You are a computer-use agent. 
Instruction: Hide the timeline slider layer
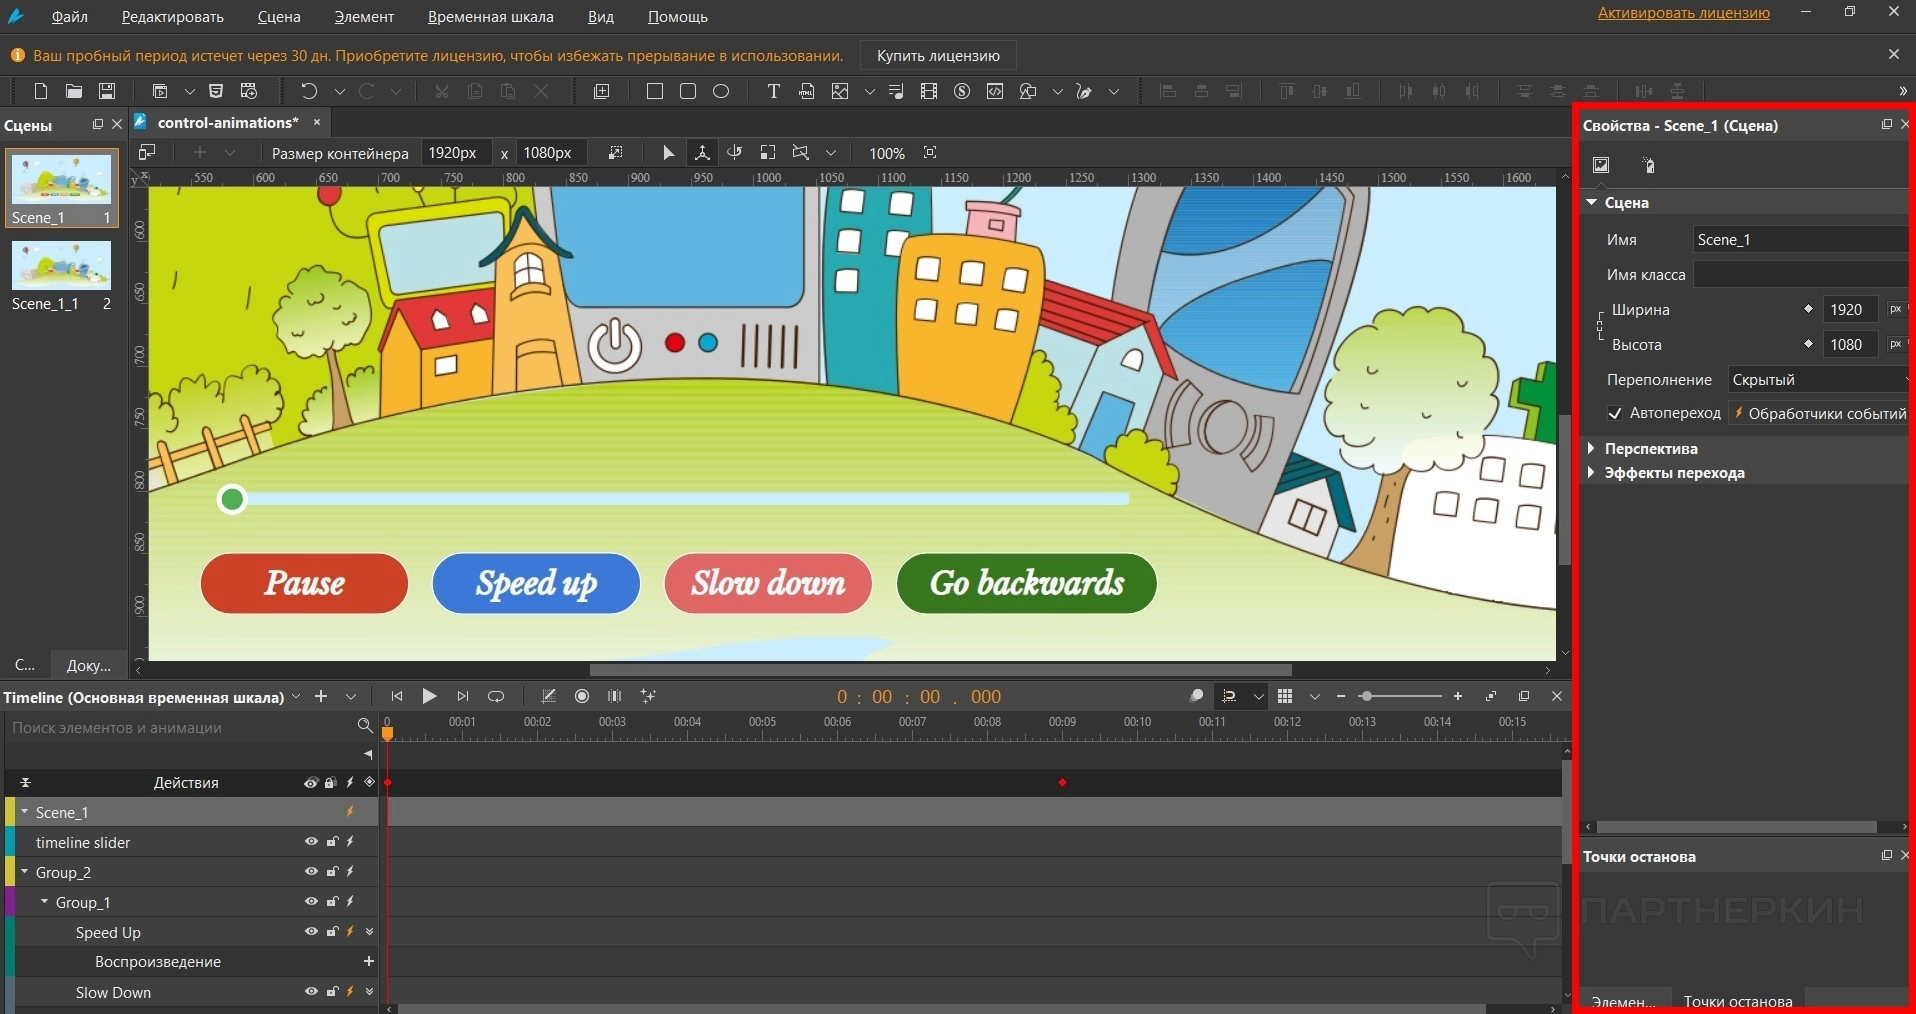click(x=311, y=842)
